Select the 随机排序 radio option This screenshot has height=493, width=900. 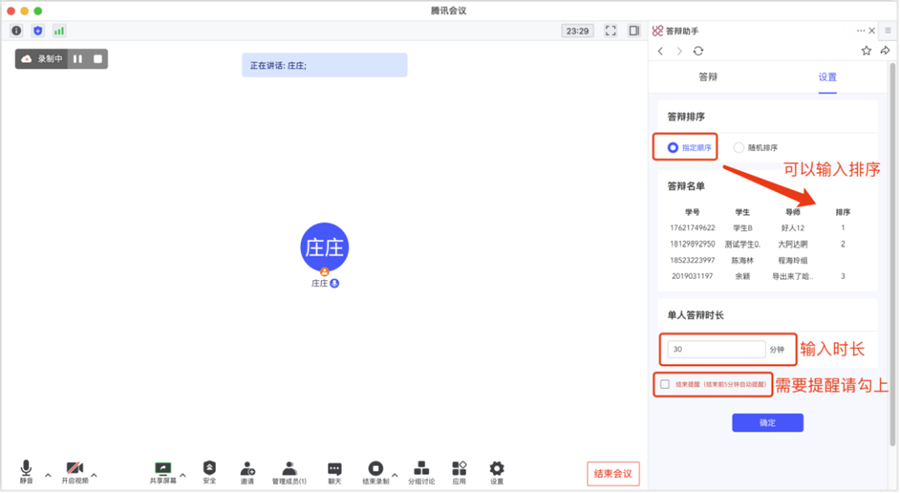(x=739, y=147)
